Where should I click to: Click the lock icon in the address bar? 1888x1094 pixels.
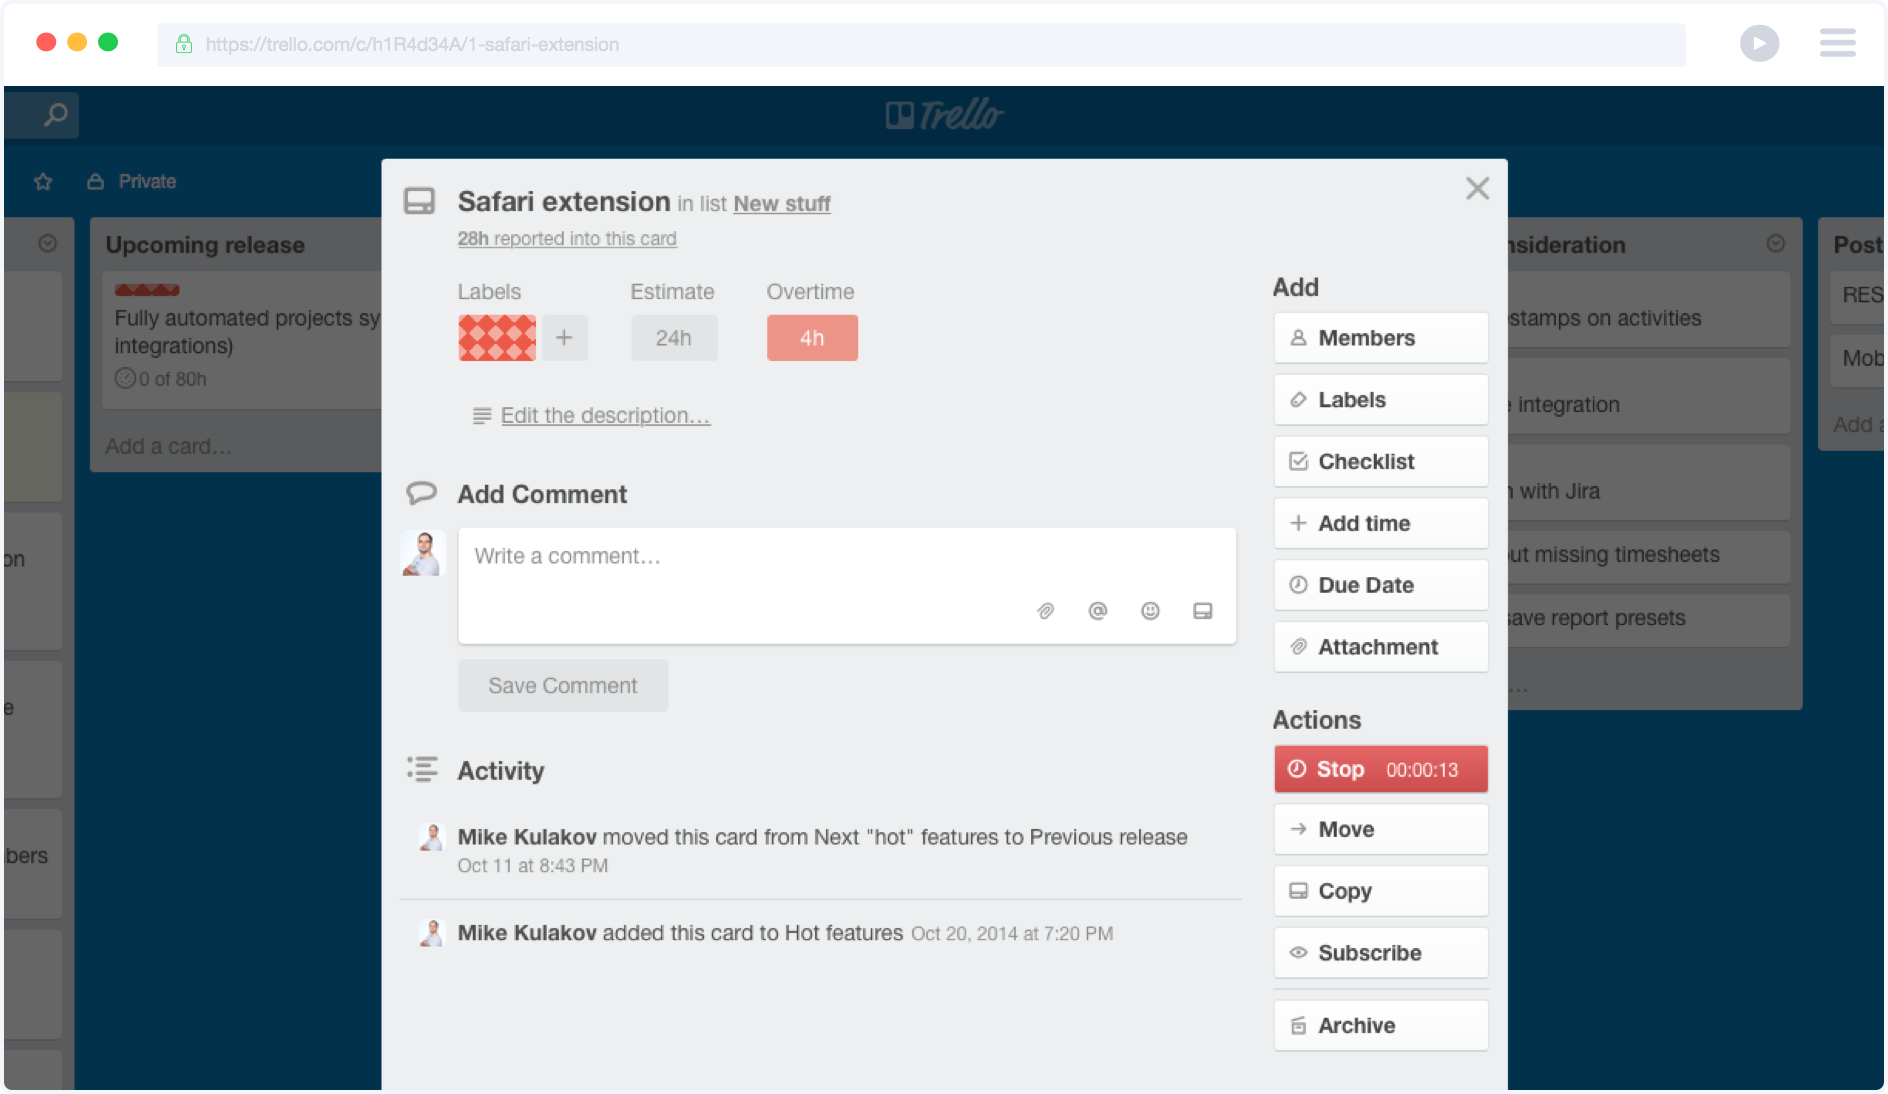click(x=184, y=44)
